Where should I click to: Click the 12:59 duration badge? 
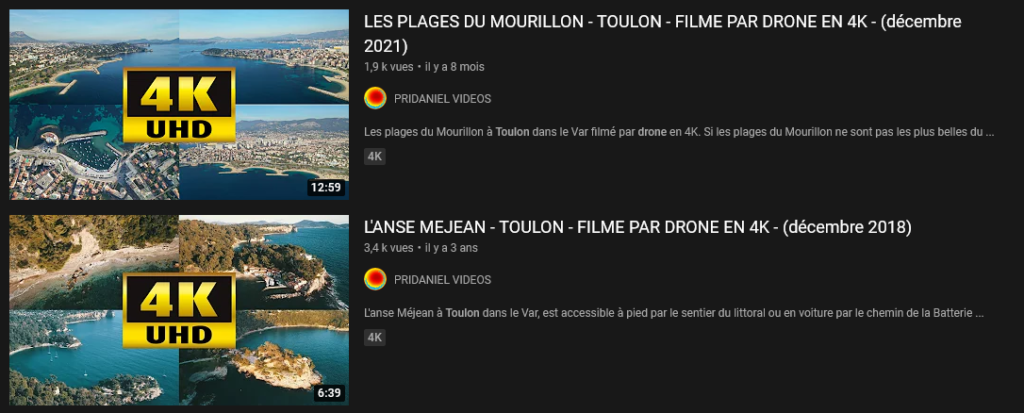pos(326,188)
